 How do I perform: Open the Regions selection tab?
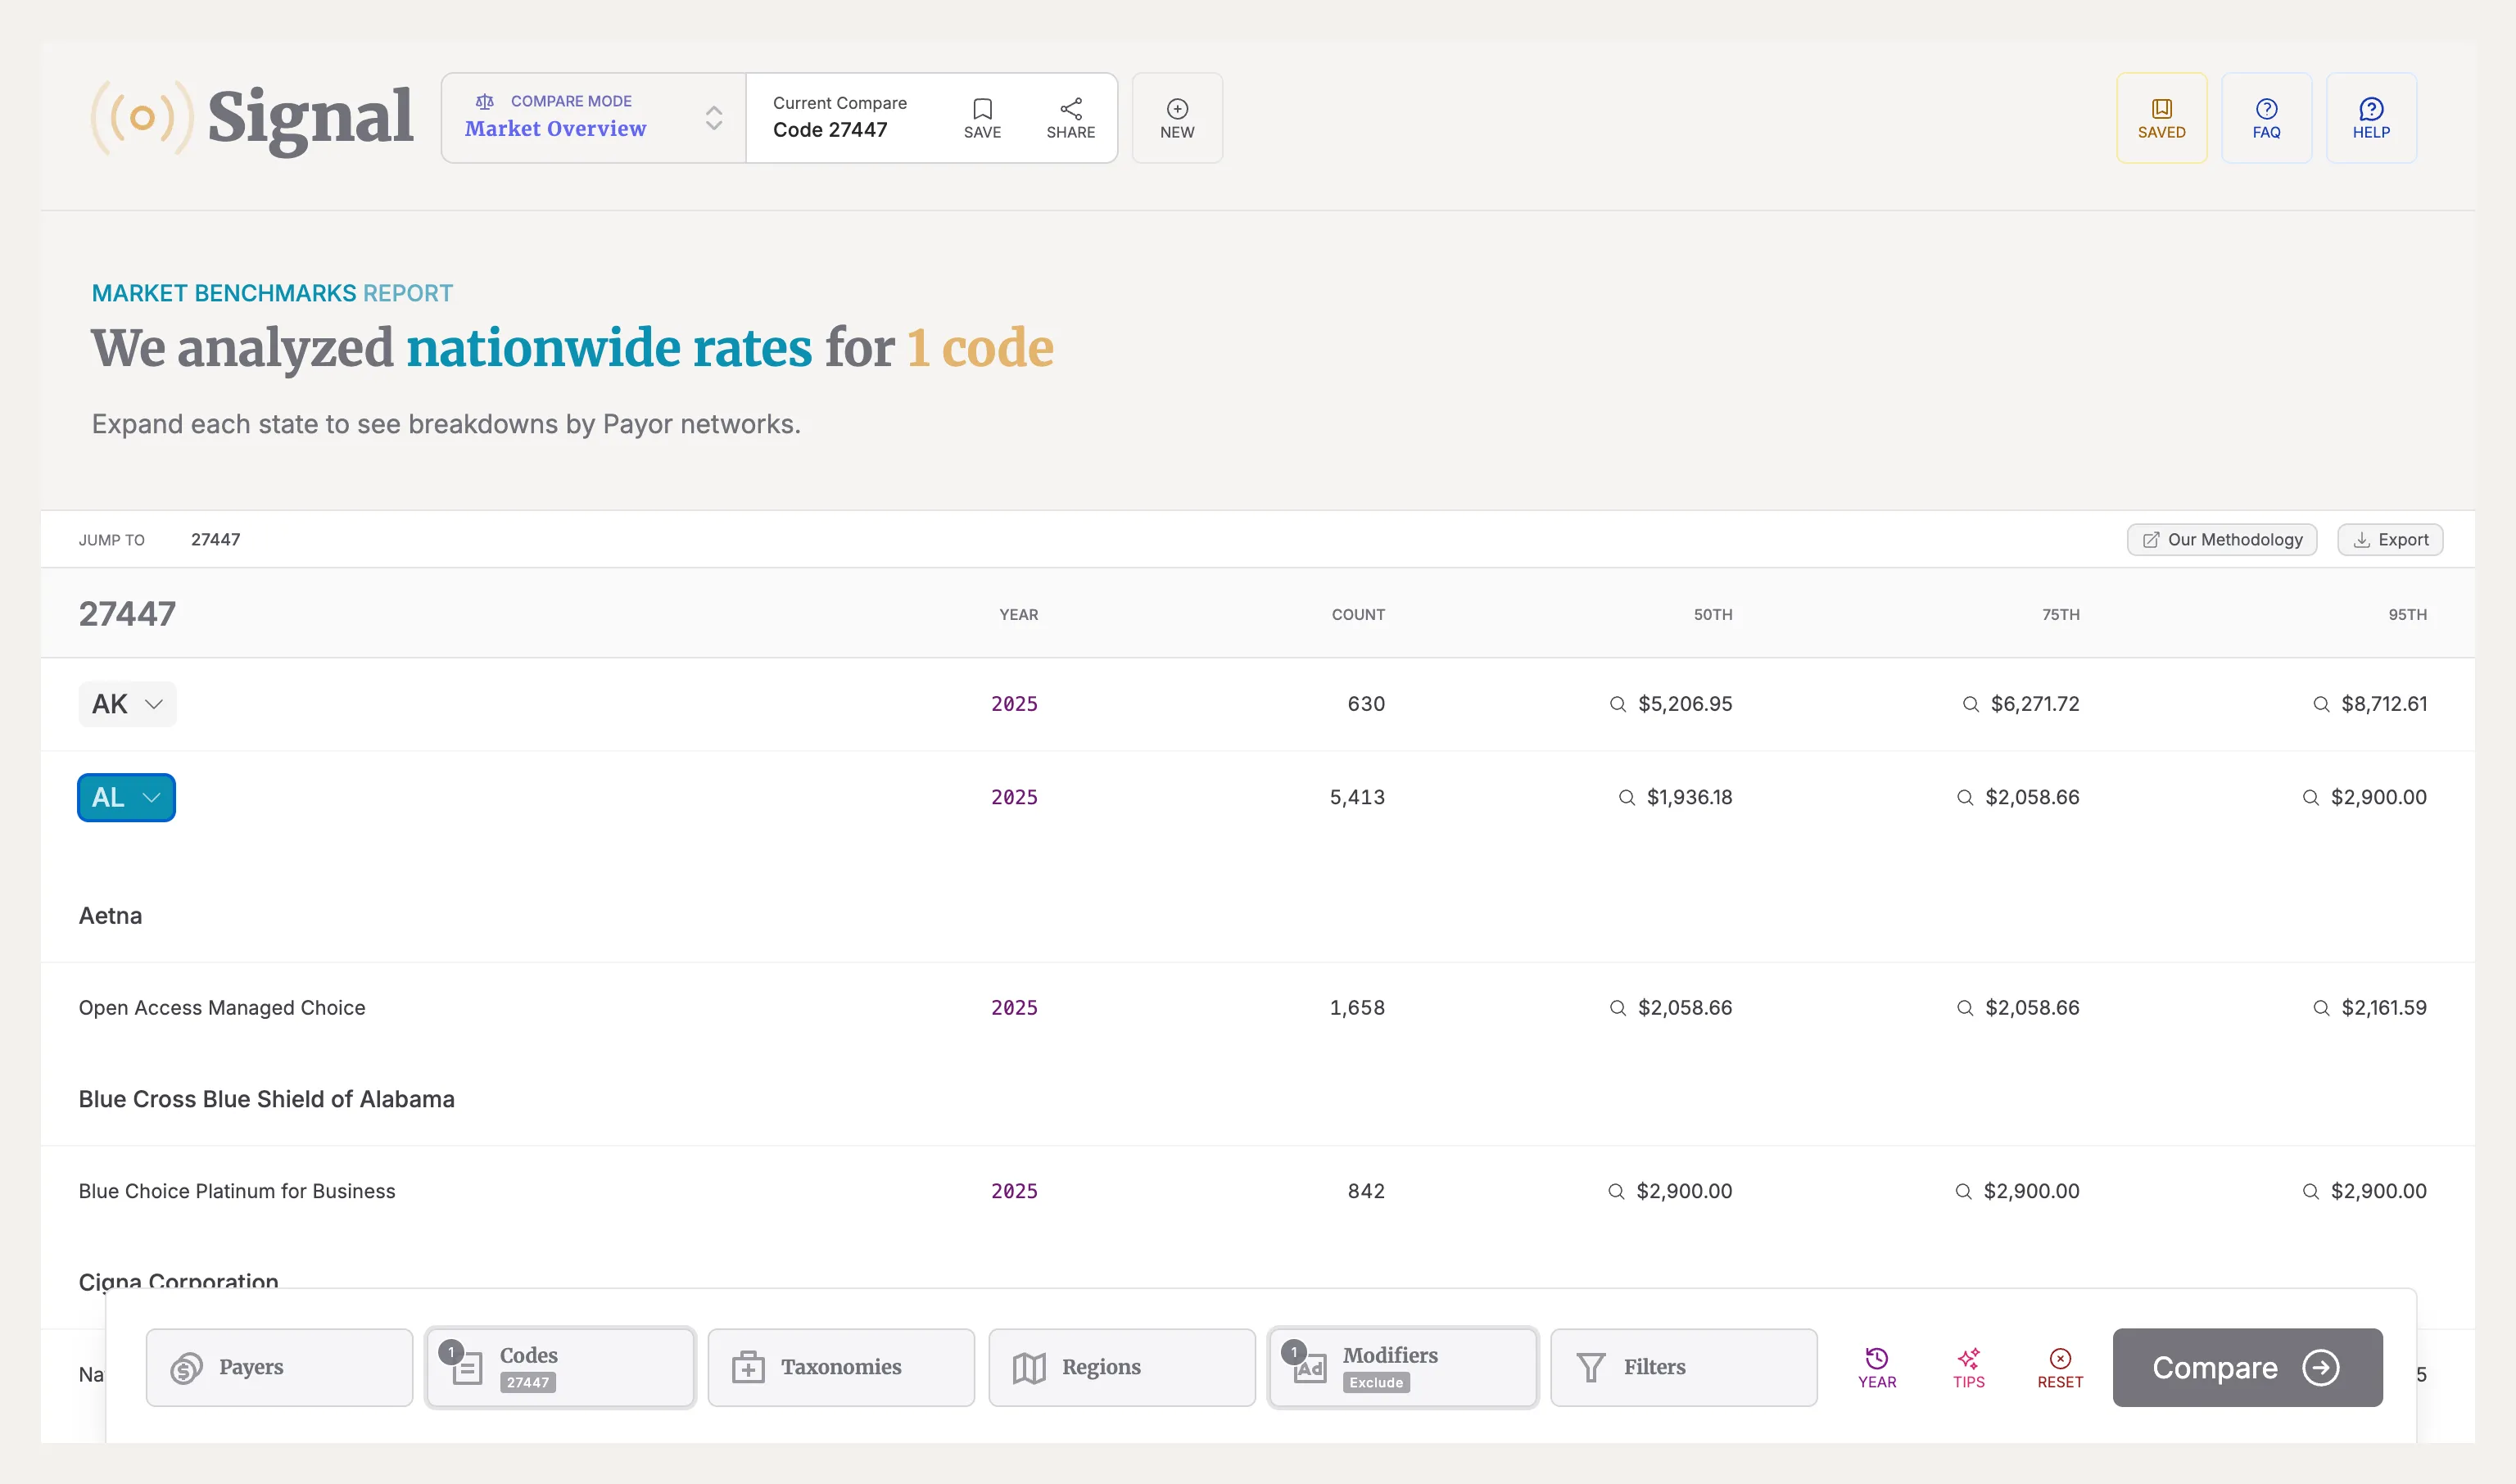click(1121, 1367)
